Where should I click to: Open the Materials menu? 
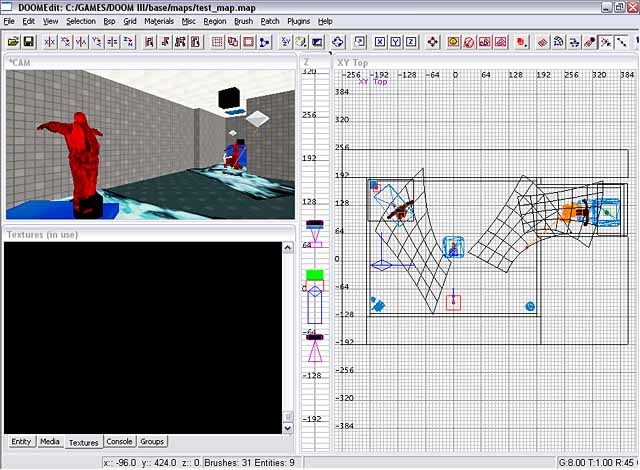(159, 21)
